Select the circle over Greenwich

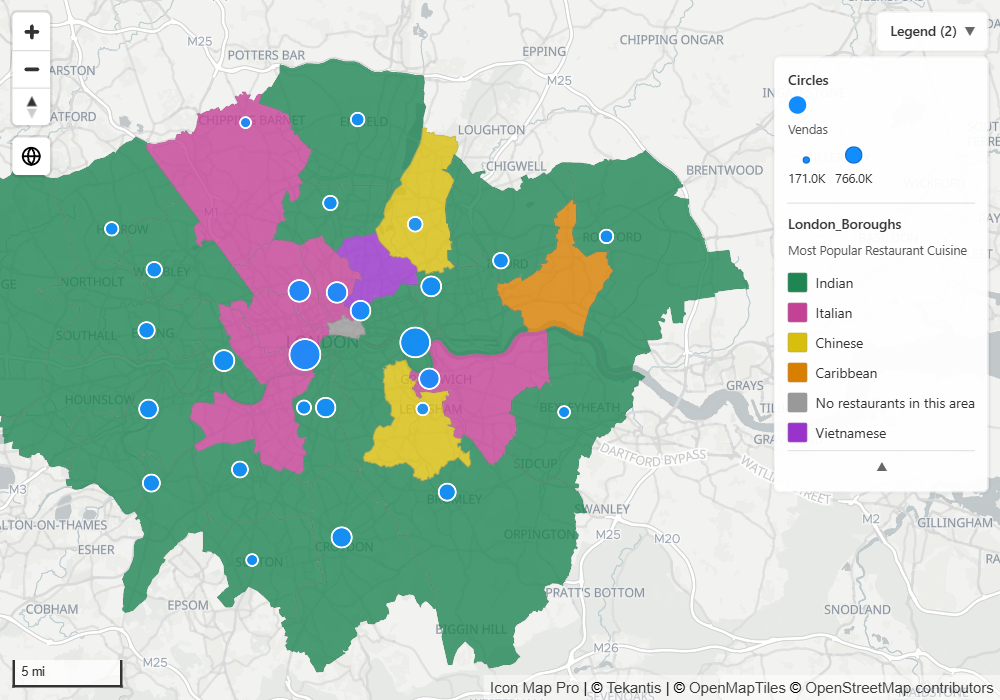point(429,379)
